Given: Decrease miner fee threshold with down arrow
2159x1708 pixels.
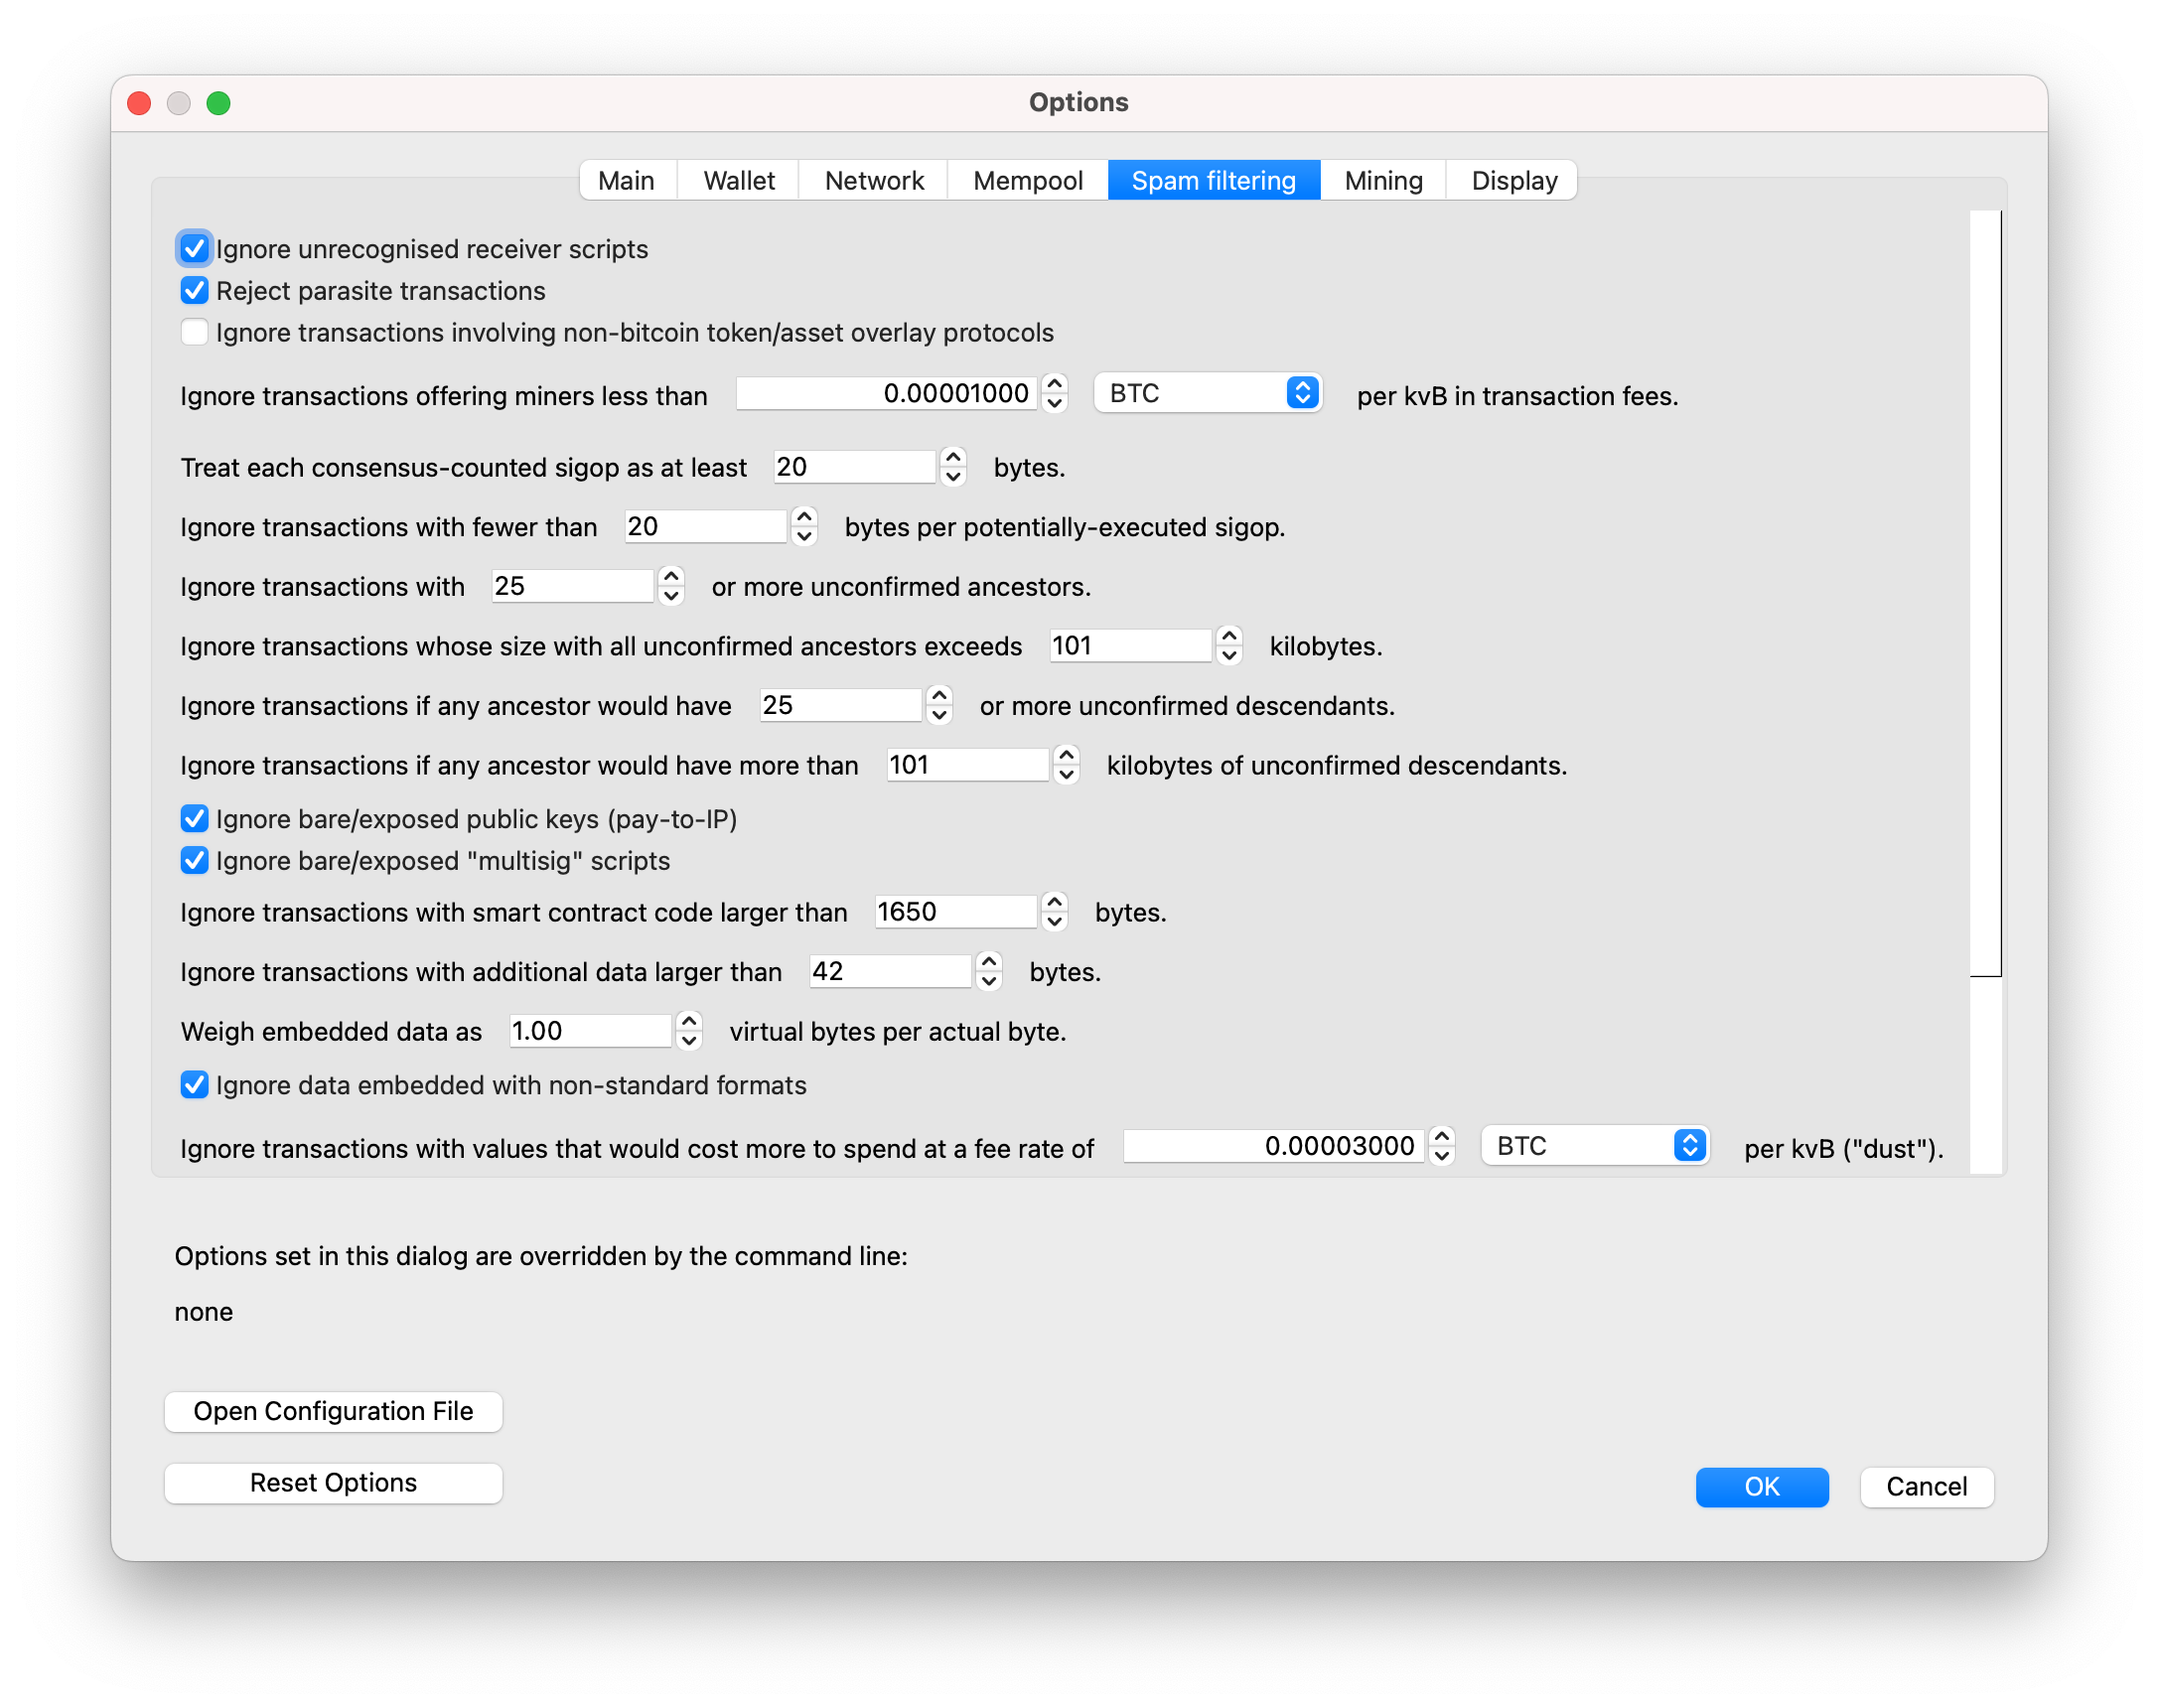Looking at the screenshot, I should pyautogui.click(x=1054, y=403).
